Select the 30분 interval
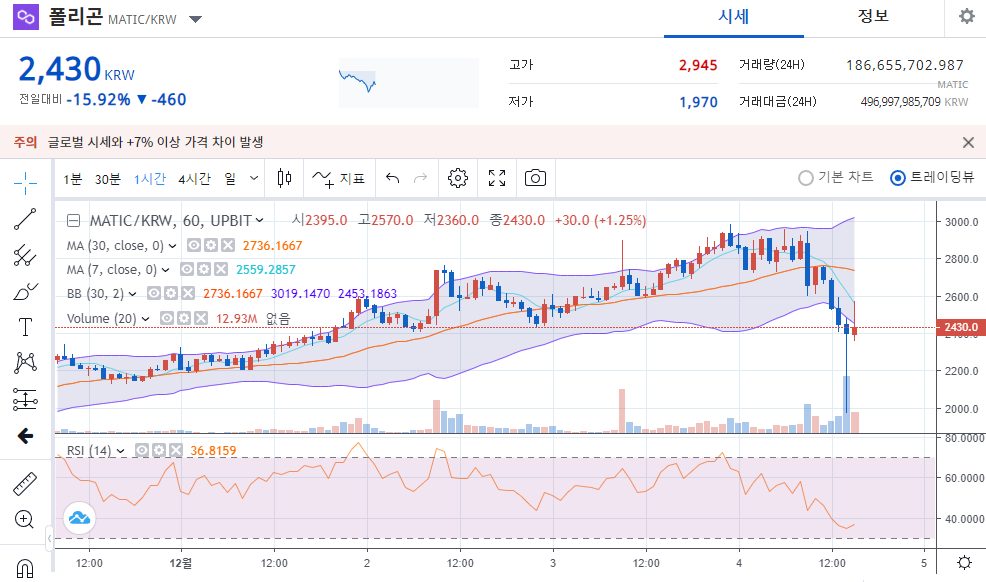Viewport: 986px width, 582px height. pyautogui.click(x=108, y=179)
